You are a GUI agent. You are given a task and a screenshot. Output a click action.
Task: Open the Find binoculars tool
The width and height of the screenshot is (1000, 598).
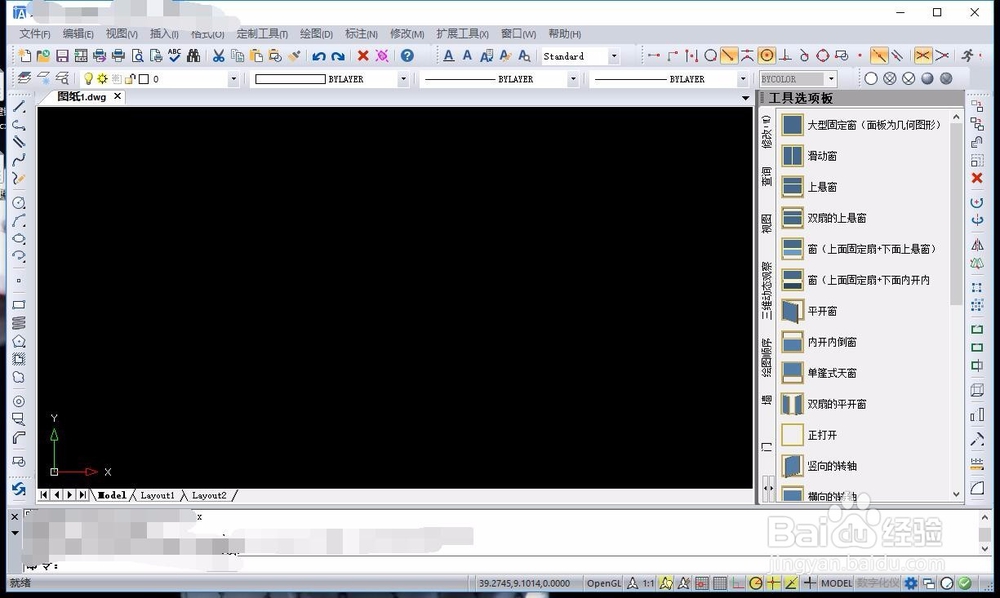pos(193,56)
